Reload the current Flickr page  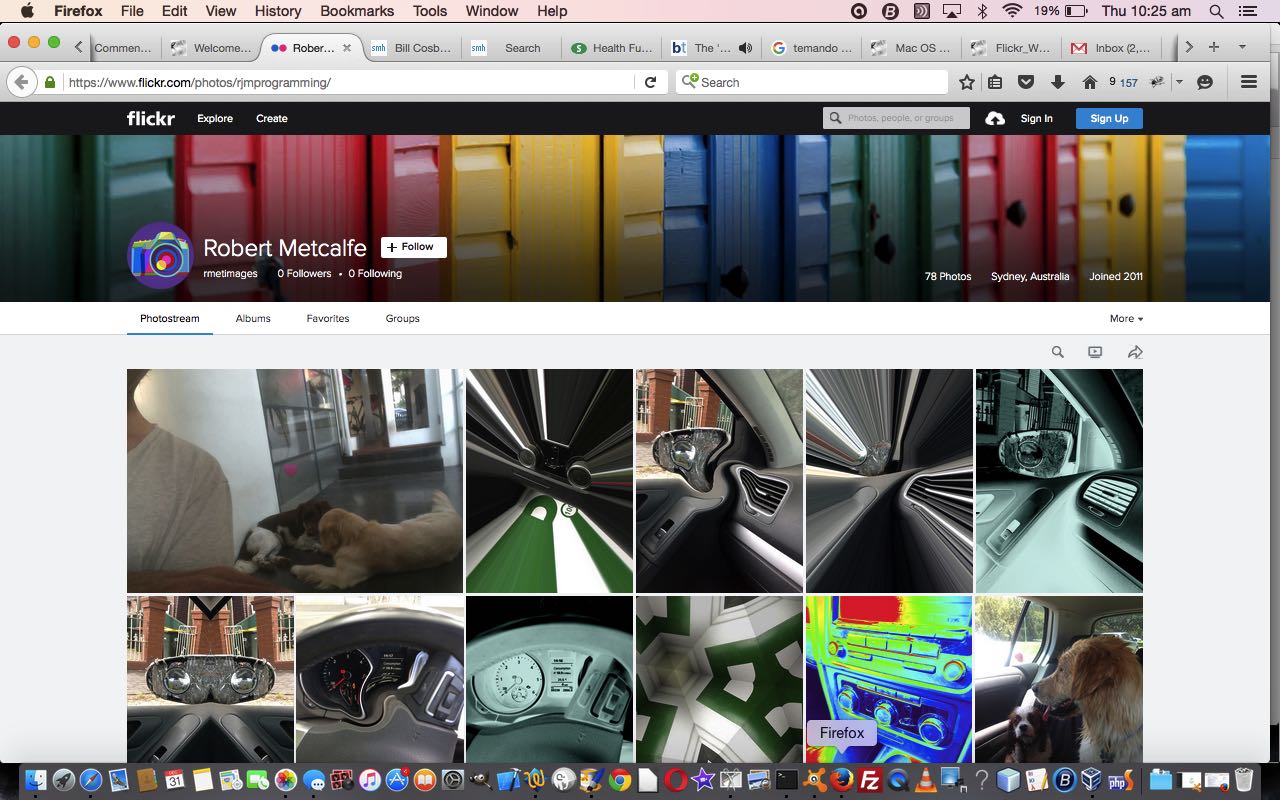[650, 82]
